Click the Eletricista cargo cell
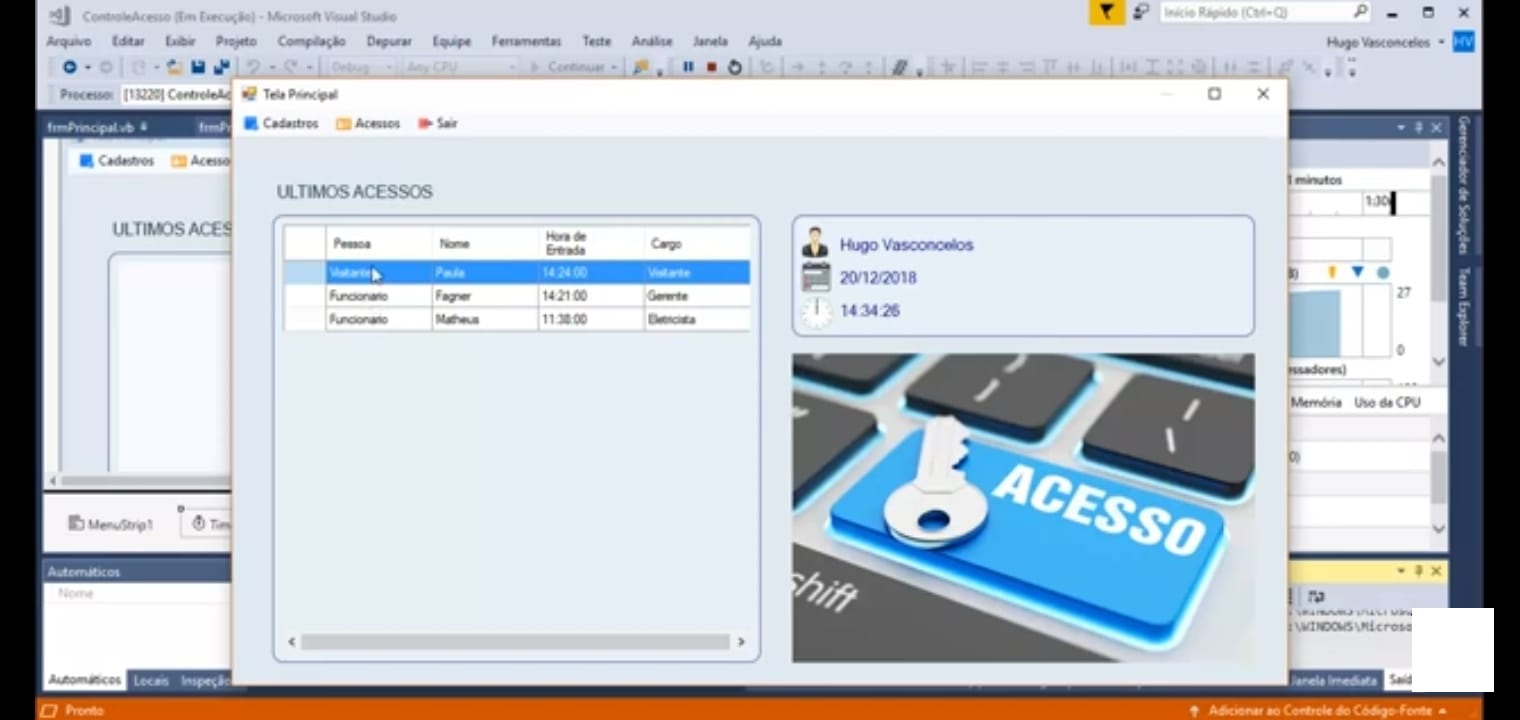This screenshot has height=720, width=1520. tap(697, 319)
